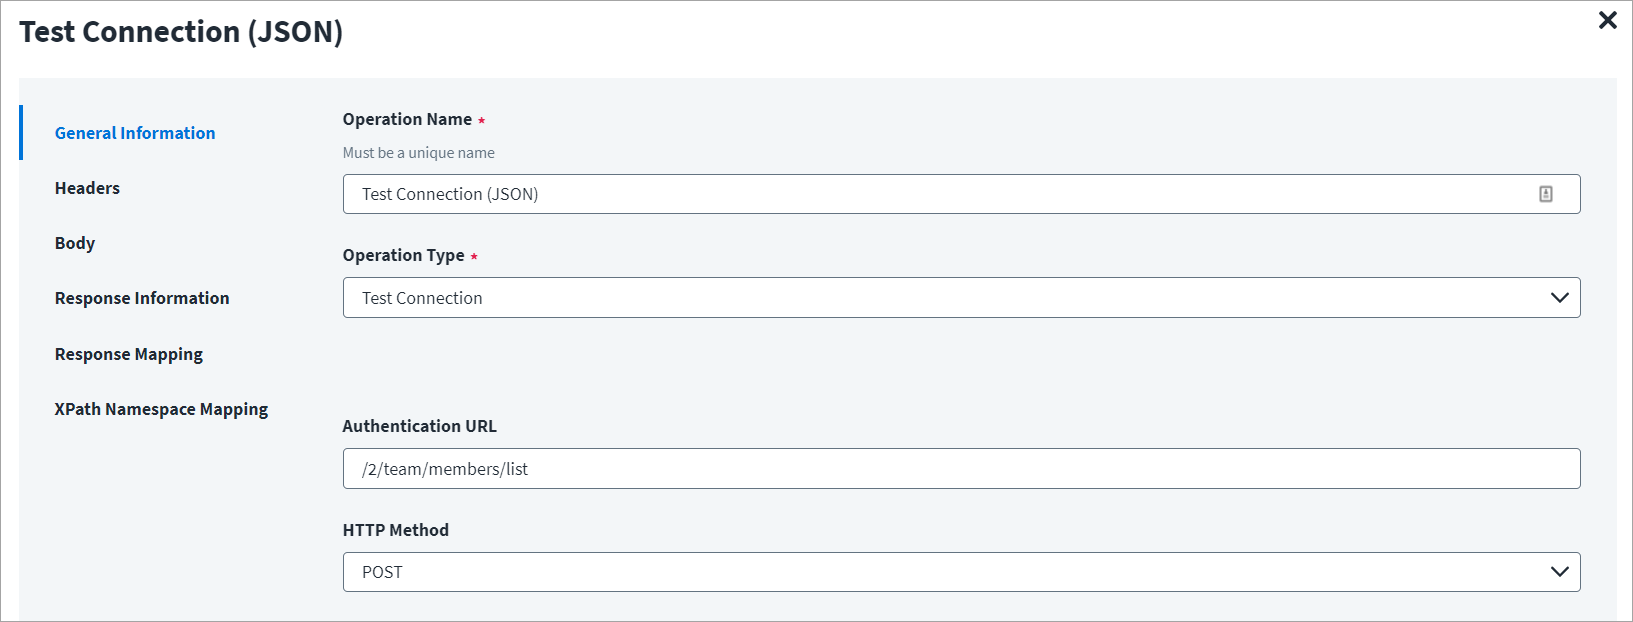Go to the Body section
This screenshot has width=1633, height=622.
point(75,243)
